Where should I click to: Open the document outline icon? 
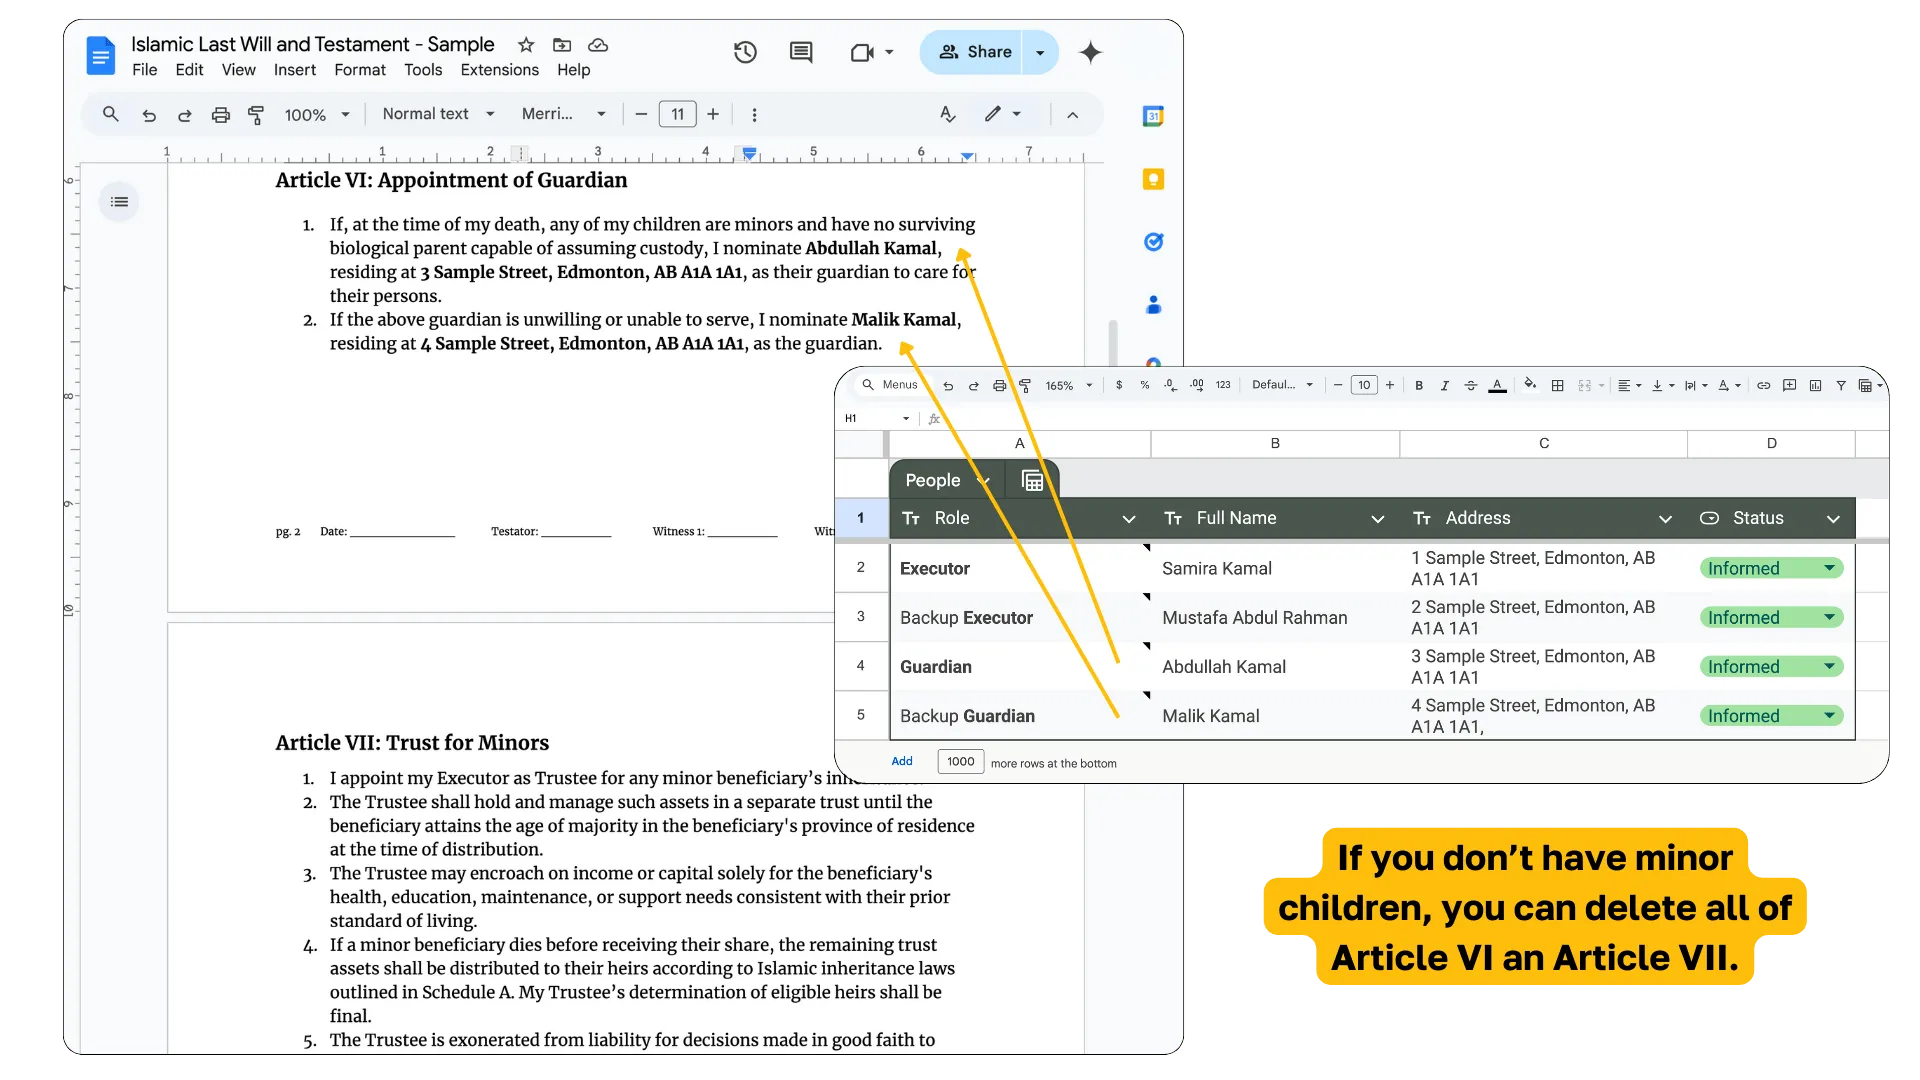point(119,202)
